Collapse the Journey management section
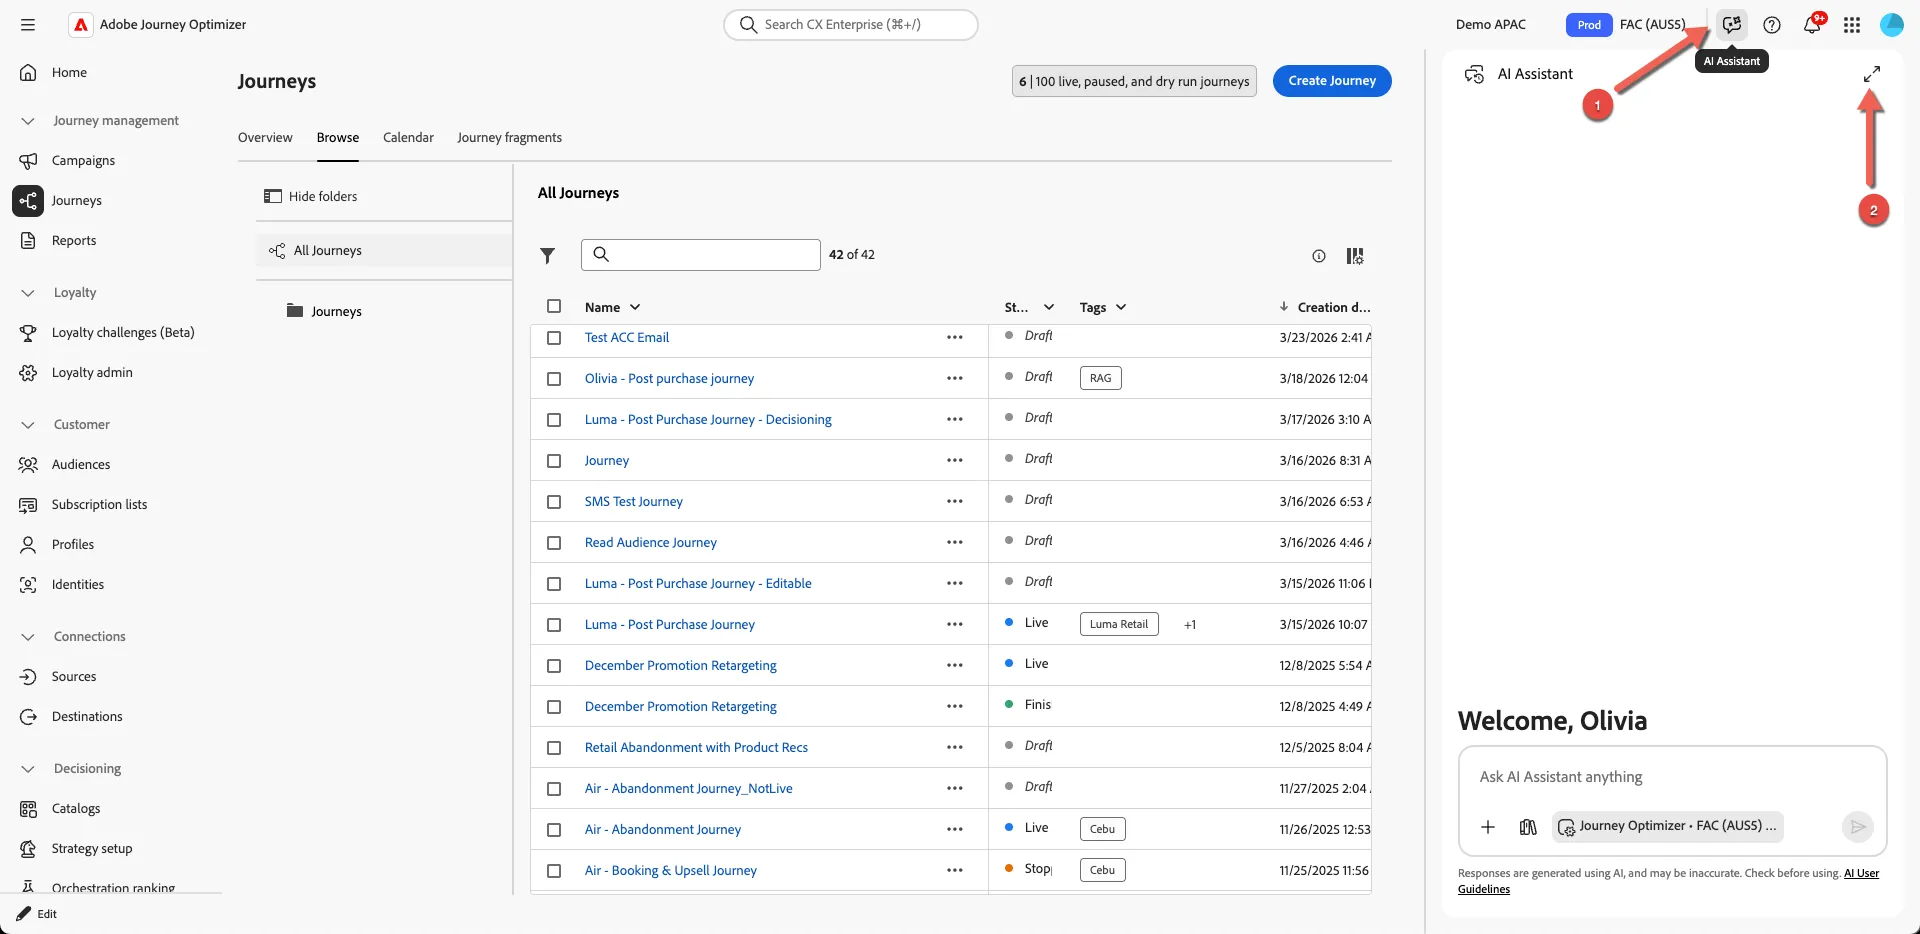1920x934 pixels. [x=28, y=121]
